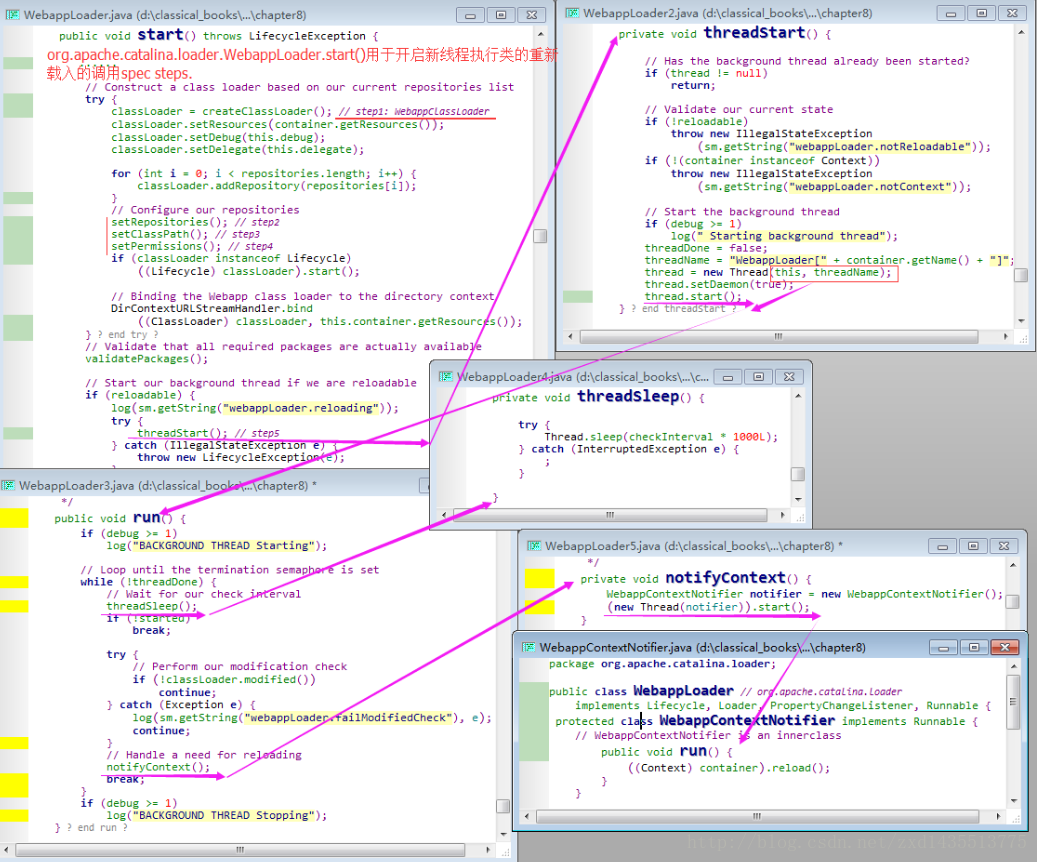Image resolution: width=1038 pixels, height=862 pixels.
Task: Click scroll-down arrow in WebappLoader3.java window
Action: tap(504, 834)
